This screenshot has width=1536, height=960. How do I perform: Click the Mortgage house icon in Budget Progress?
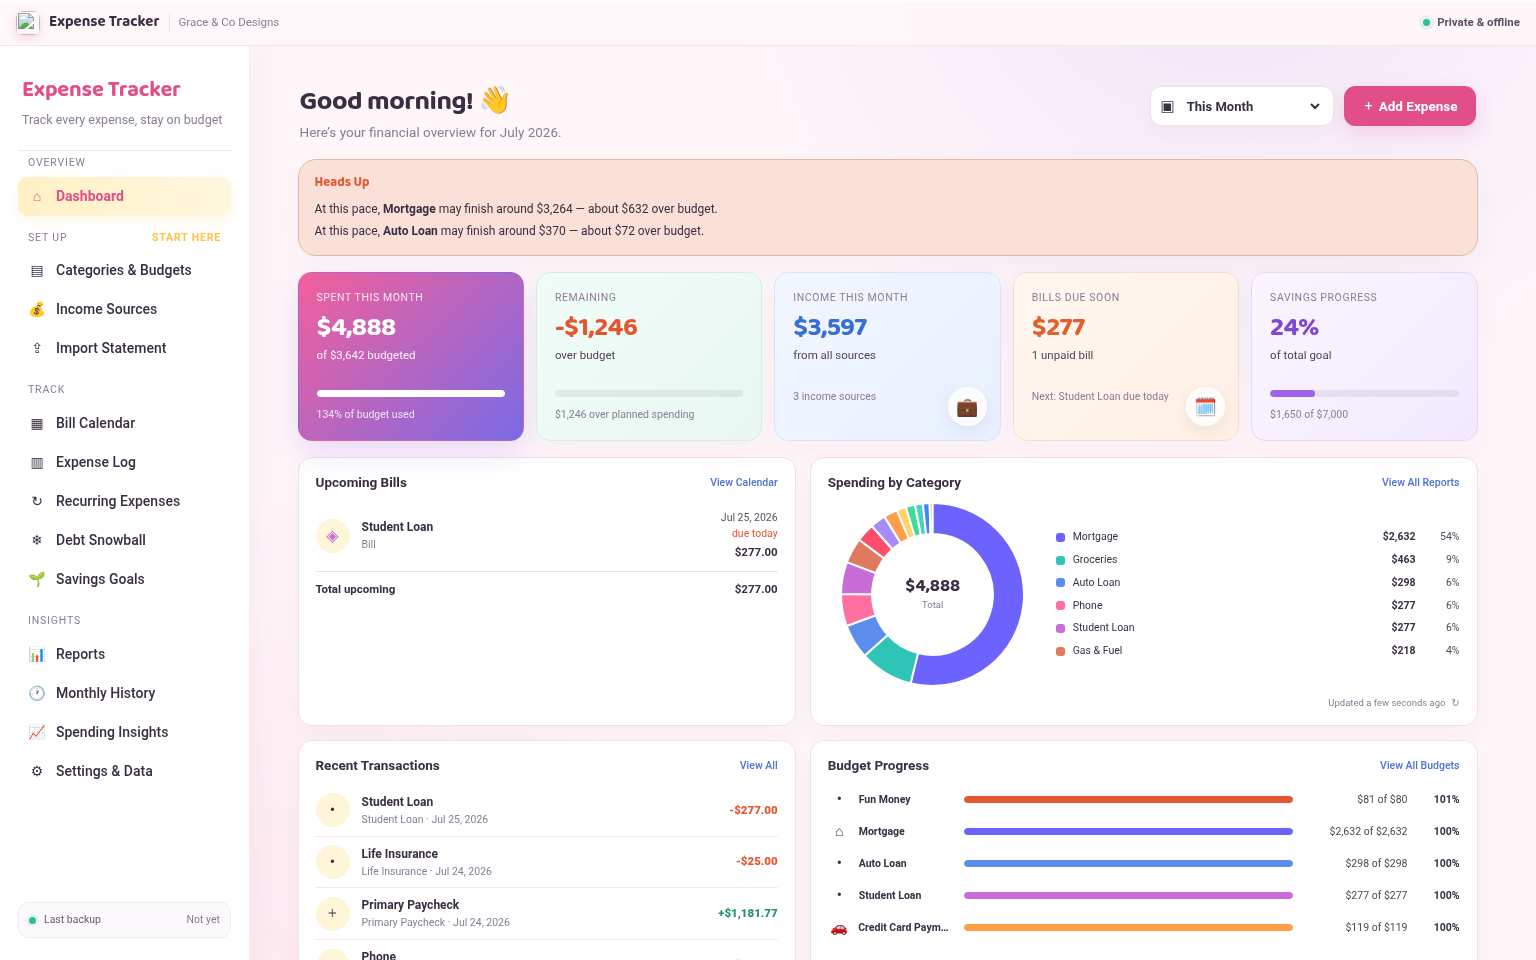(839, 832)
